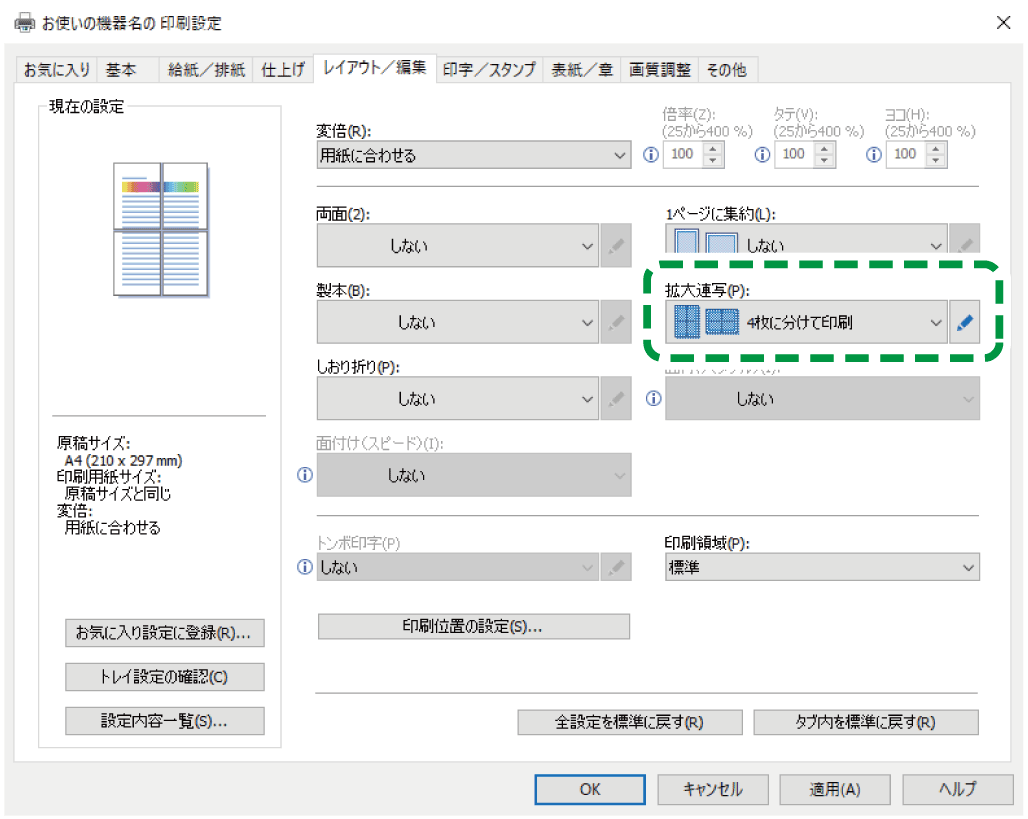Click the info icon beside ヨコ spinner
Screen dimensions: 1028x819
874,155
